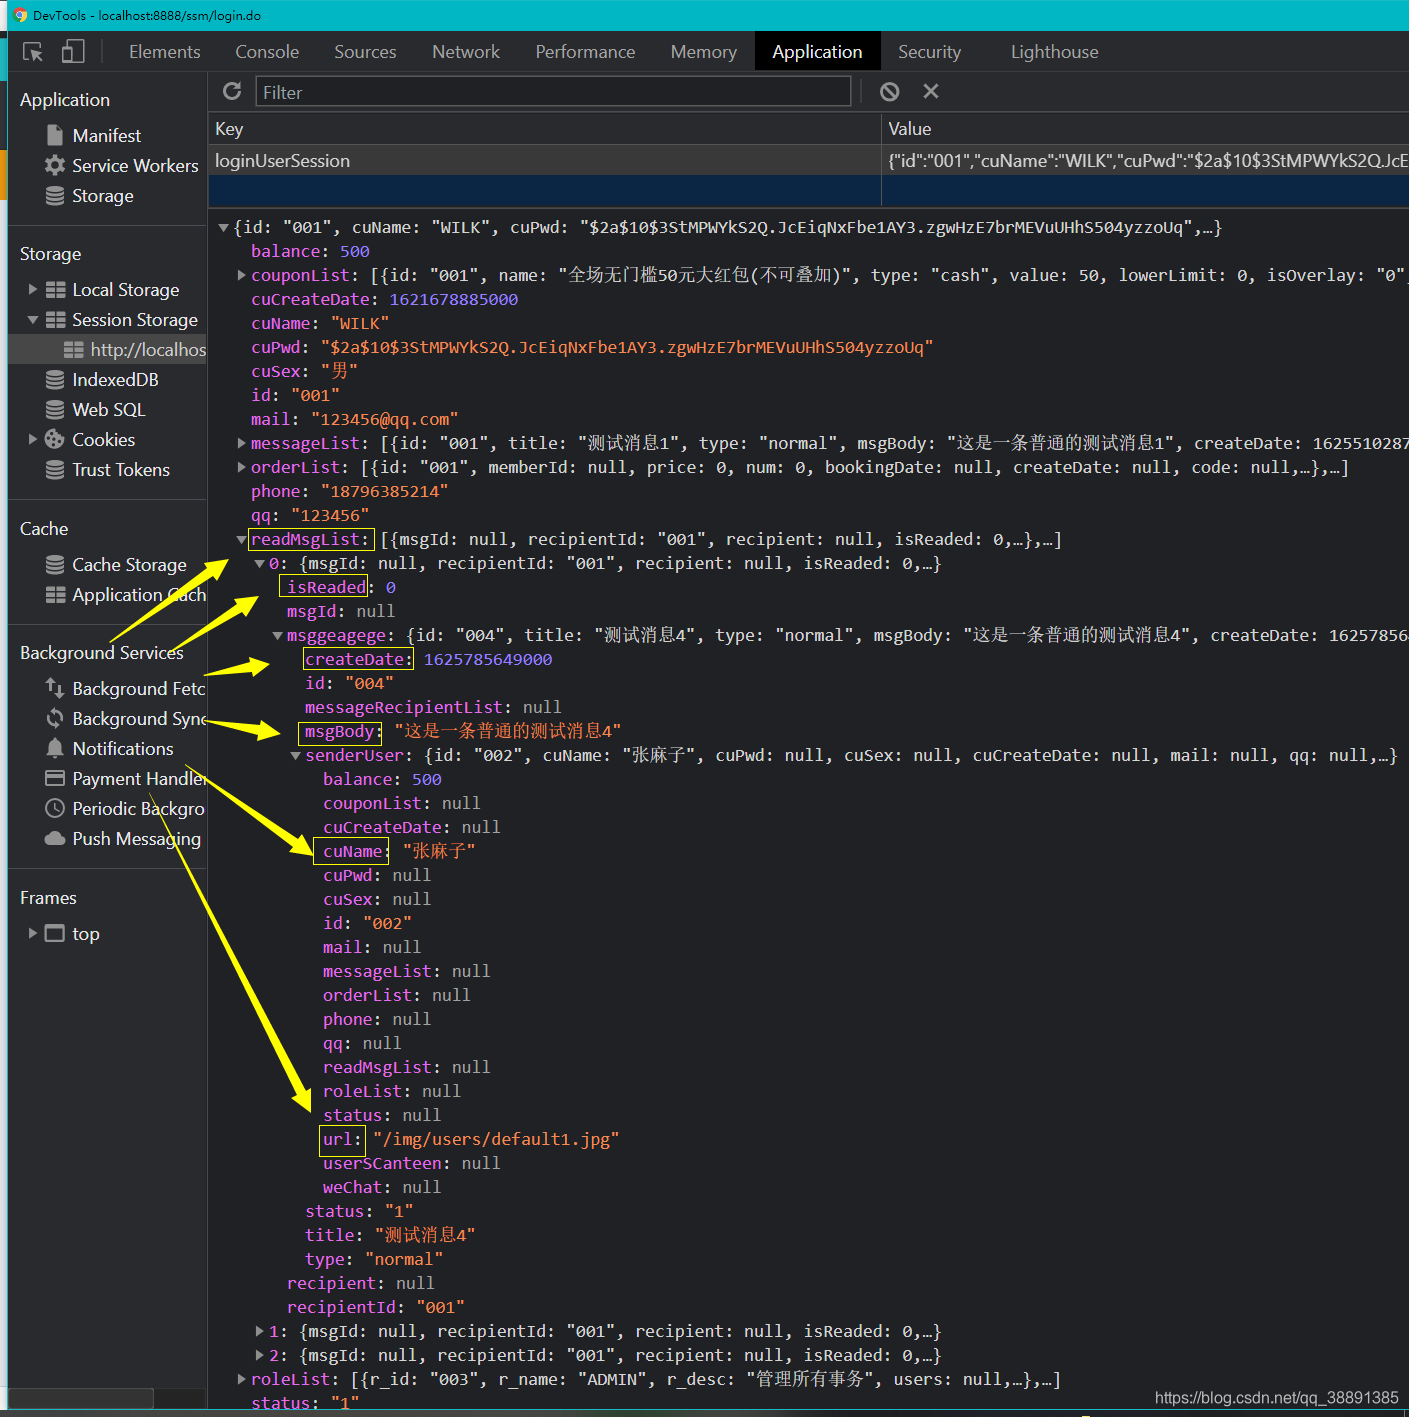Switch to the Memory tab

(704, 52)
